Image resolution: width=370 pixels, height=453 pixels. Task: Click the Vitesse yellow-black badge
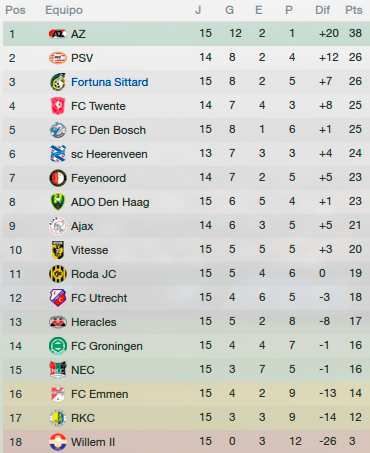[x=57, y=250]
